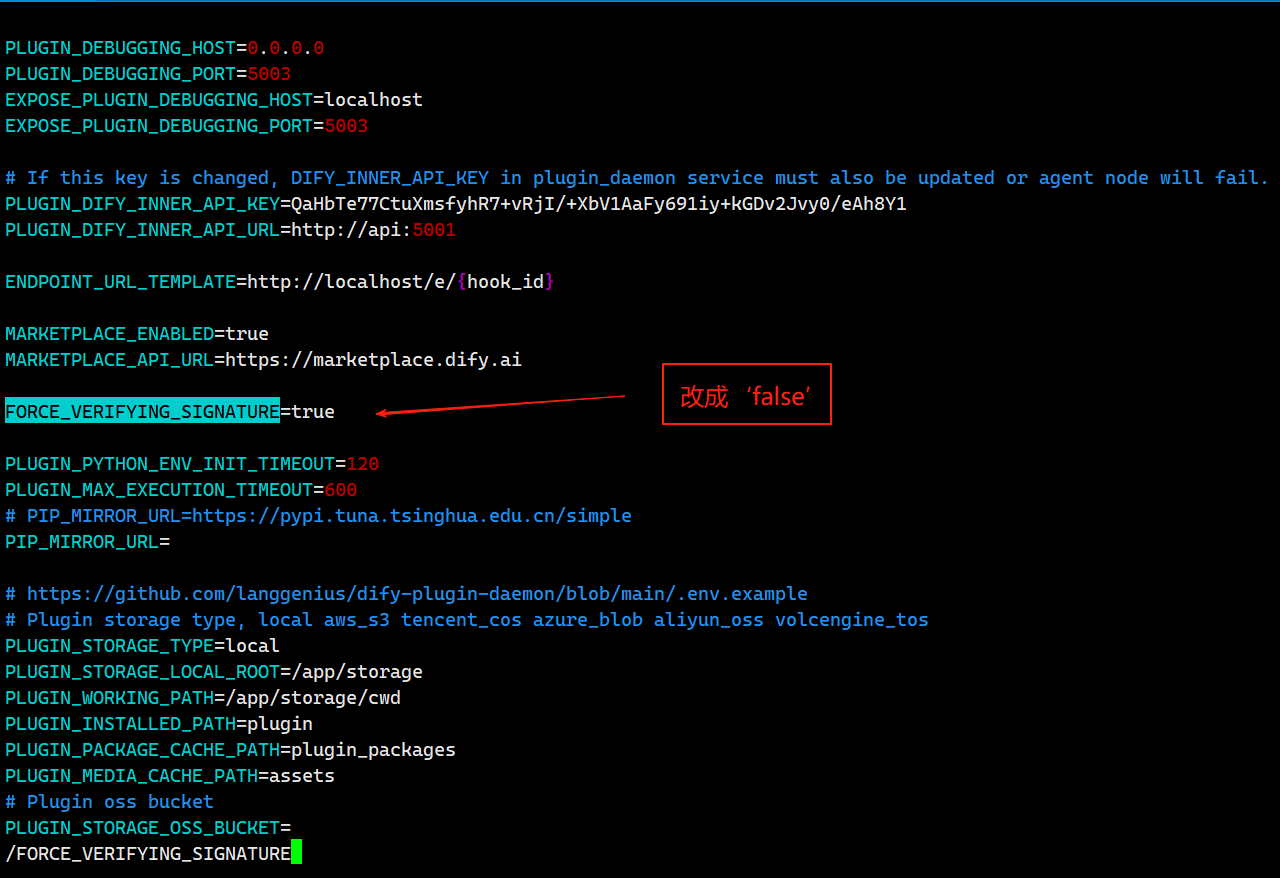The height and width of the screenshot is (878, 1280).
Task: Click the highlighted FORCE_VERIFYING_SIGNATURE variable name
Action: click(140, 411)
